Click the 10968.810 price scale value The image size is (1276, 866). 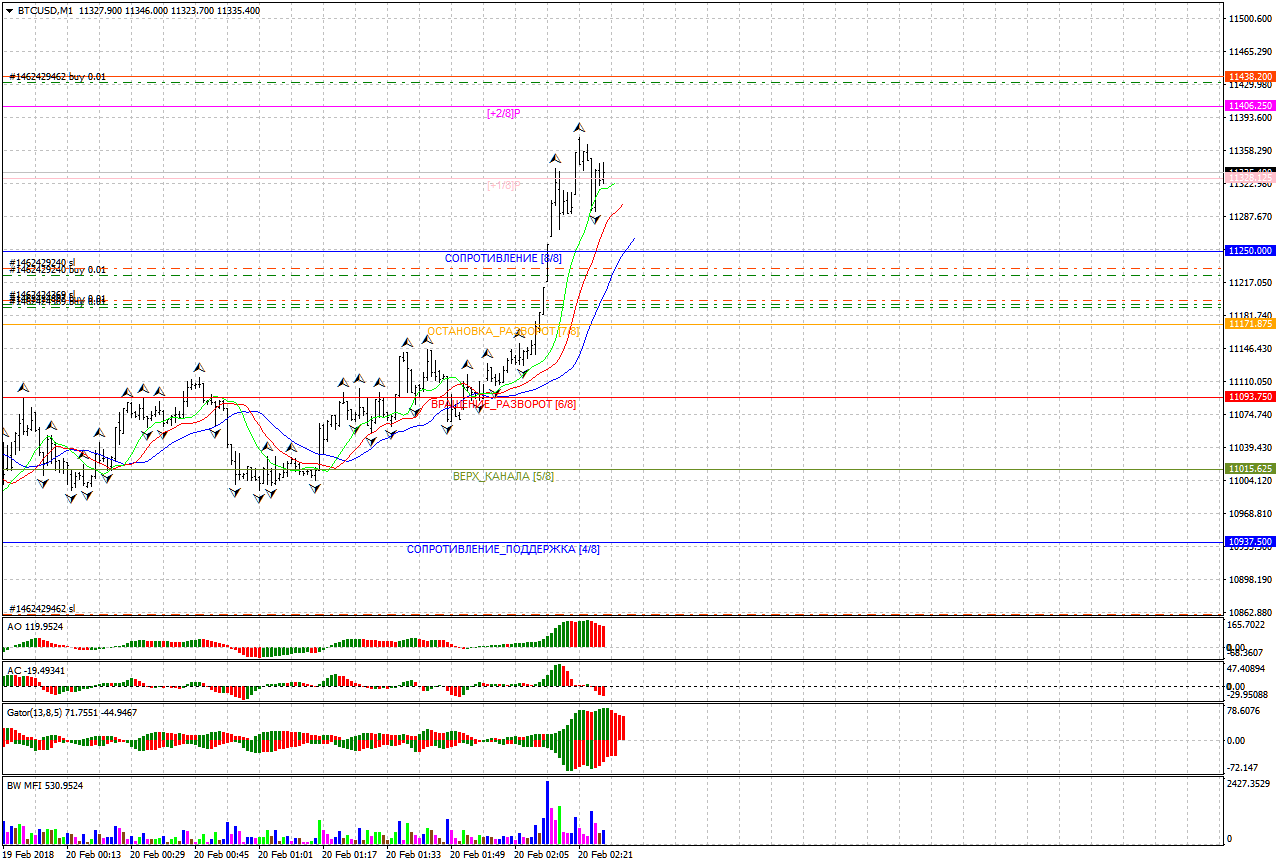click(x=1251, y=513)
